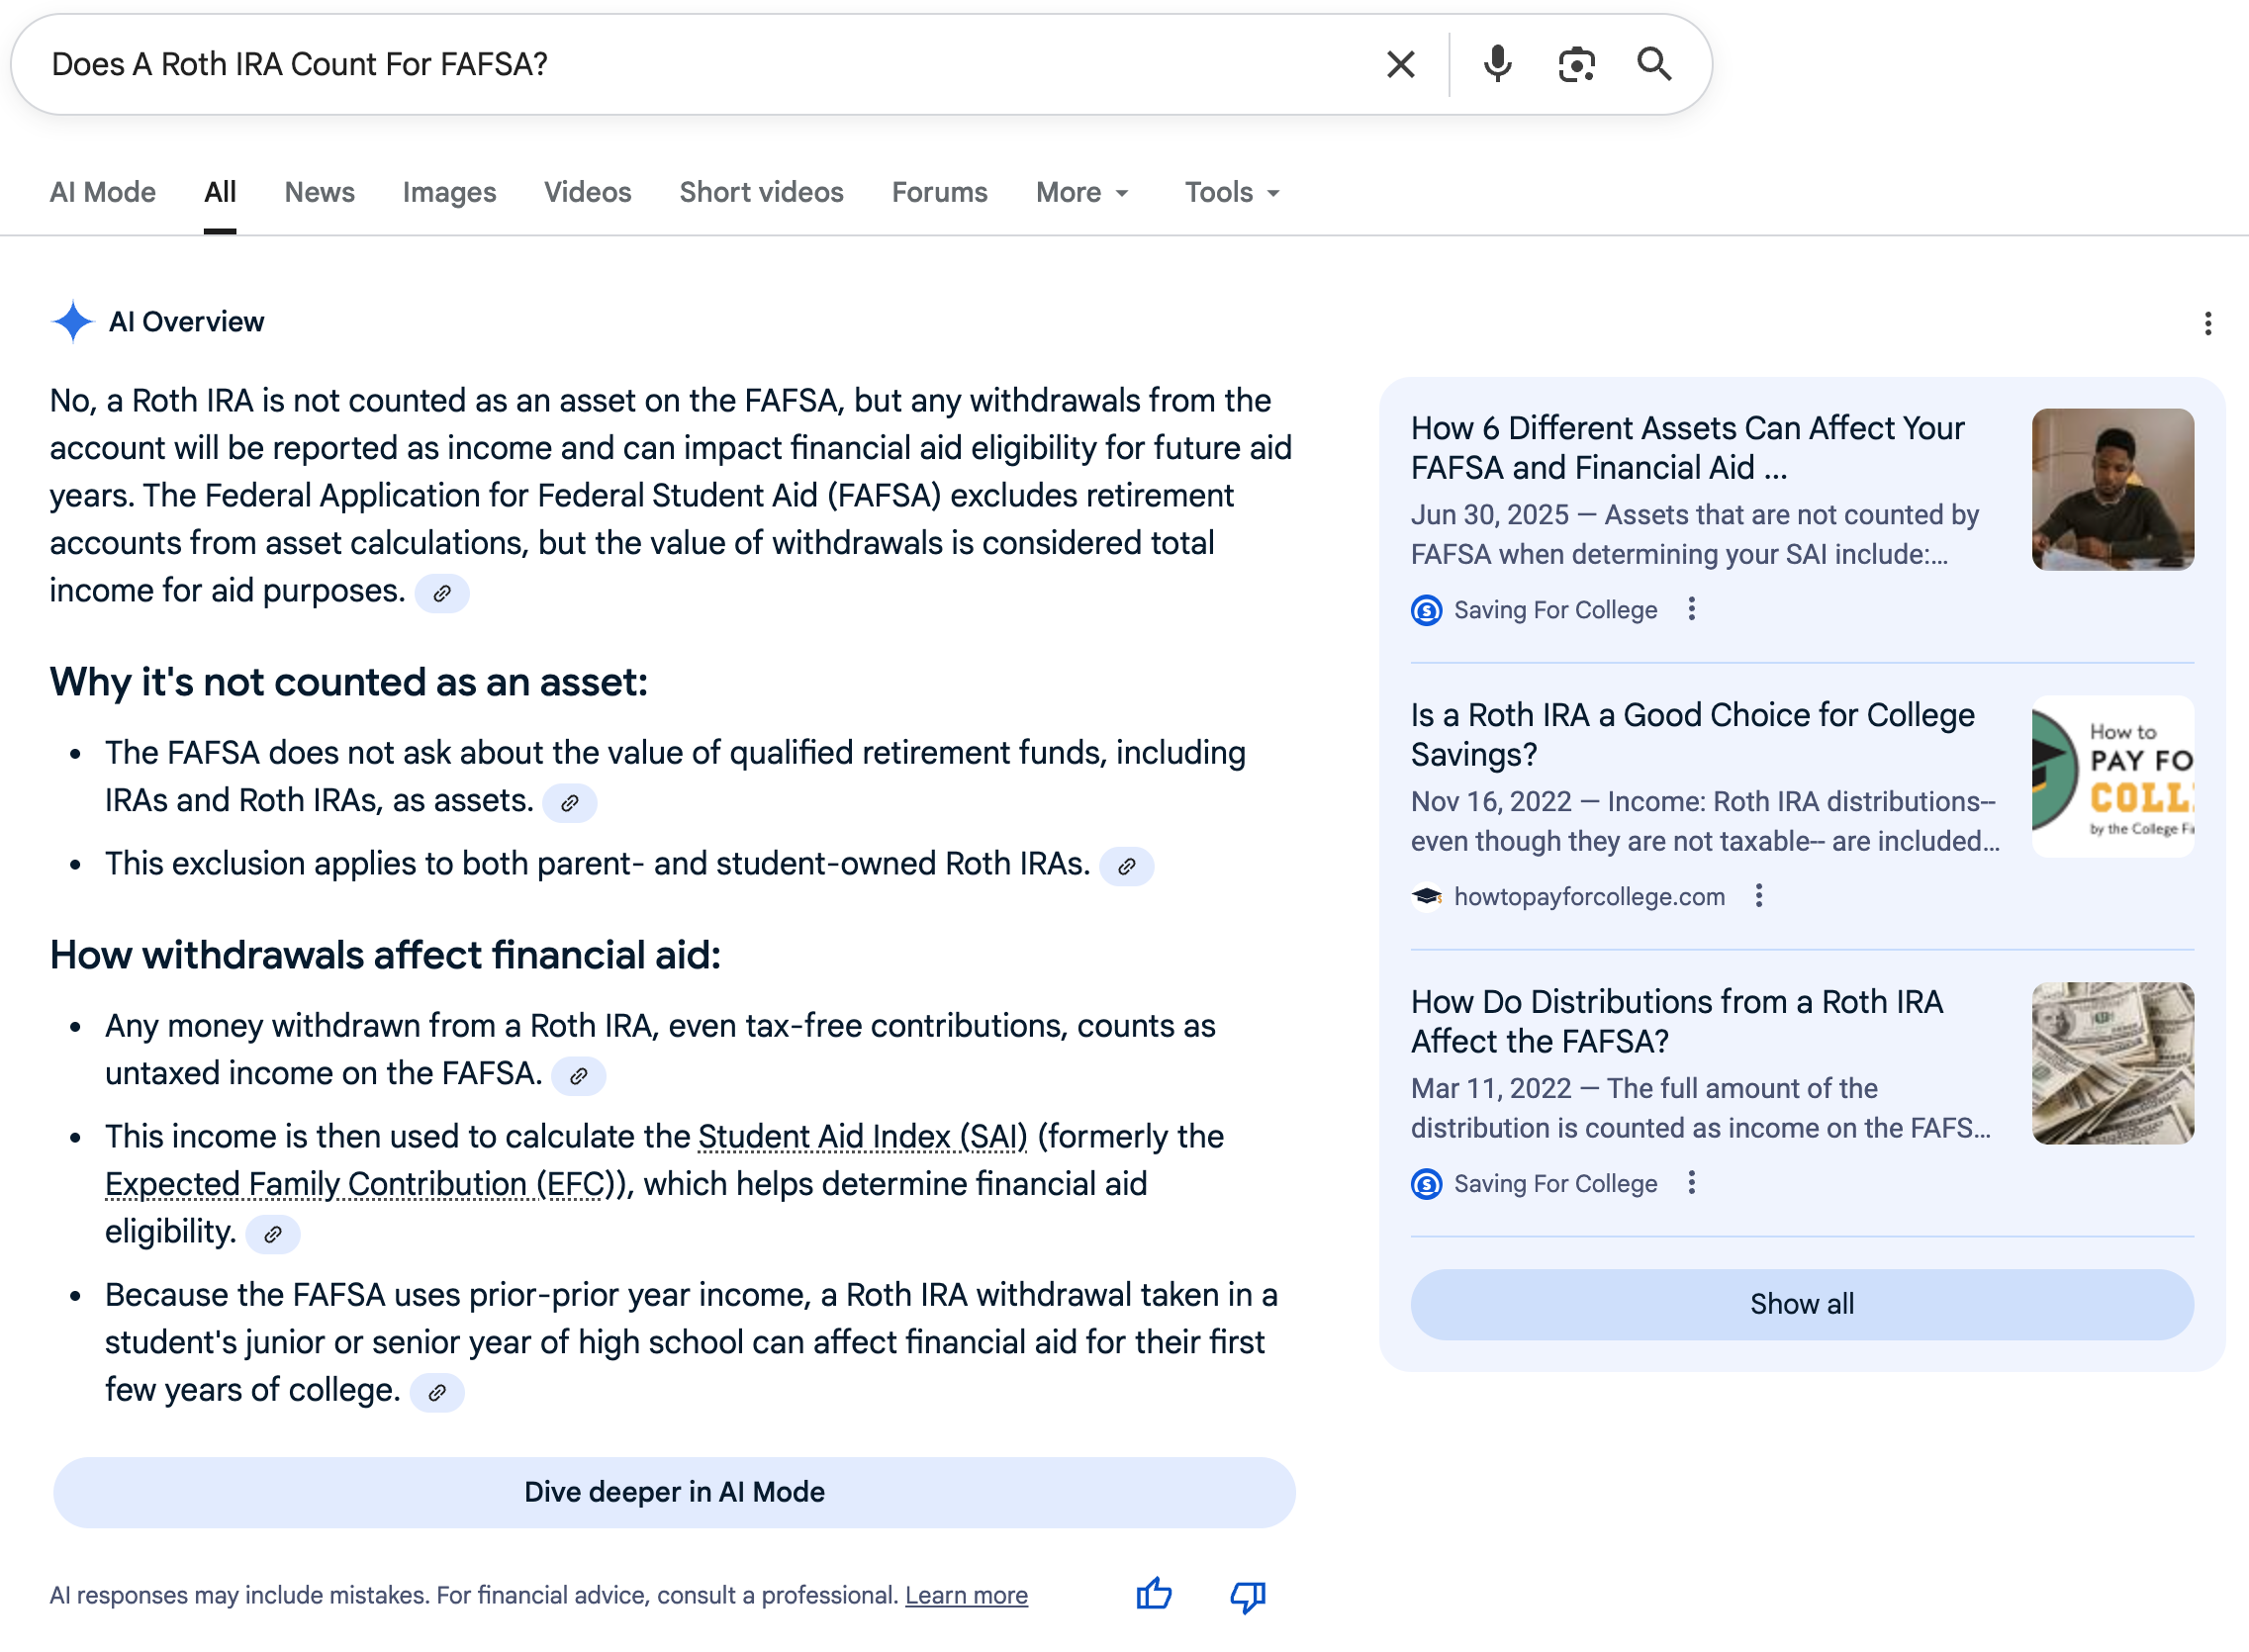Expand the Tools dropdown

click(1231, 192)
